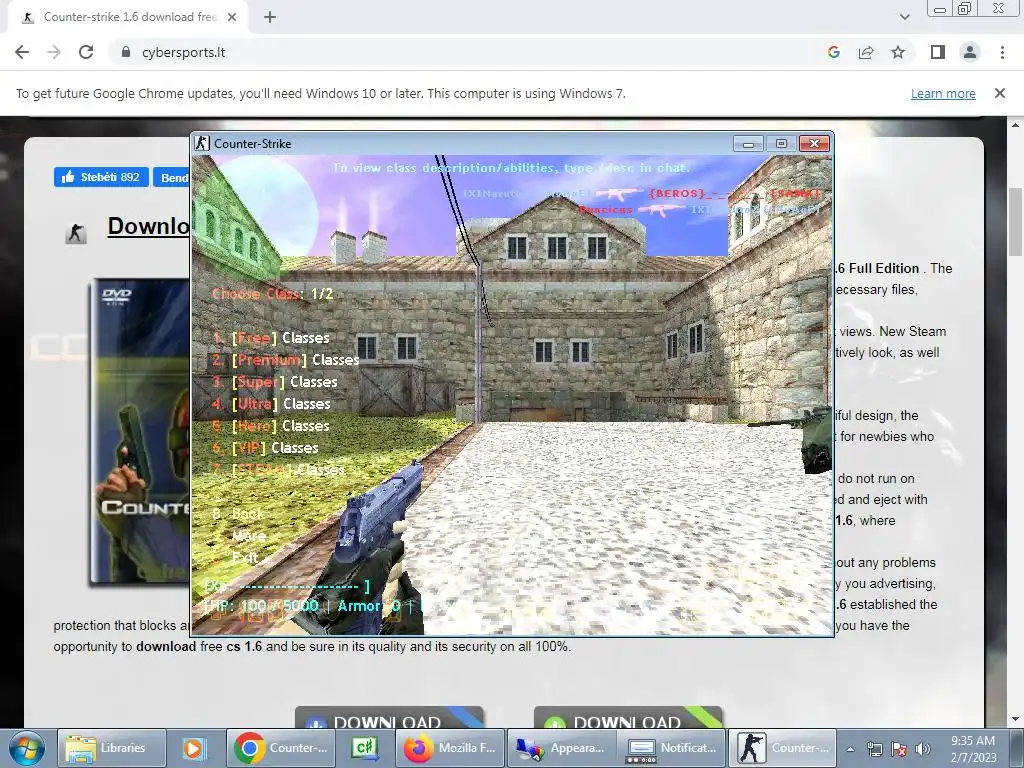Open a new browser tab
This screenshot has width=1024, height=768.
point(270,17)
